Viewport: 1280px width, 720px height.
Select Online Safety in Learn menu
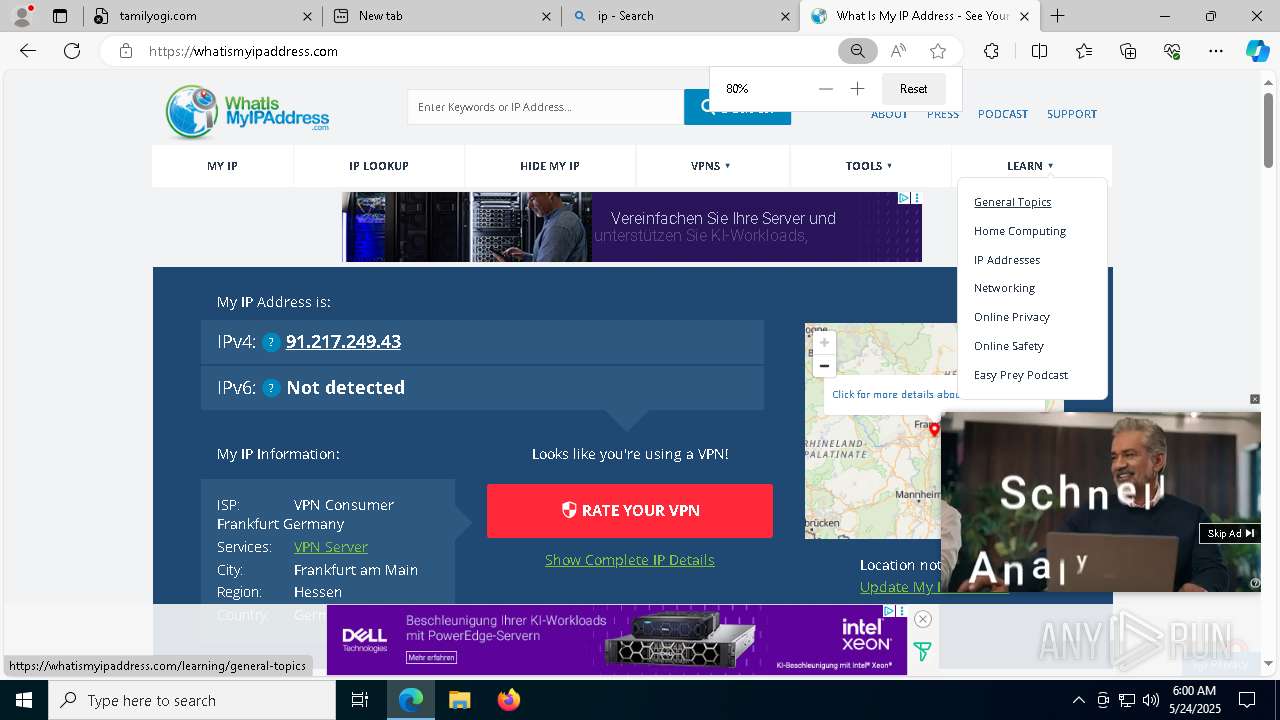pos(1009,346)
